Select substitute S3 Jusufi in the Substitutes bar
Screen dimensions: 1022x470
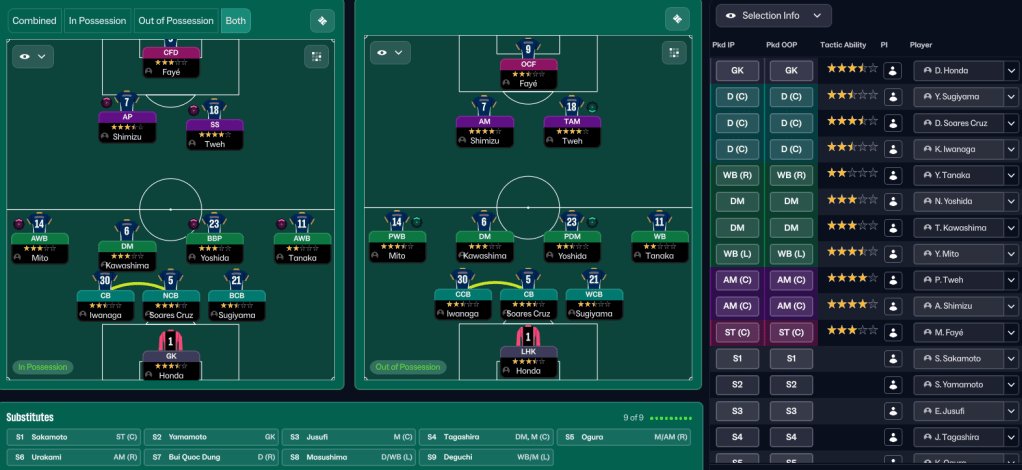click(348, 437)
